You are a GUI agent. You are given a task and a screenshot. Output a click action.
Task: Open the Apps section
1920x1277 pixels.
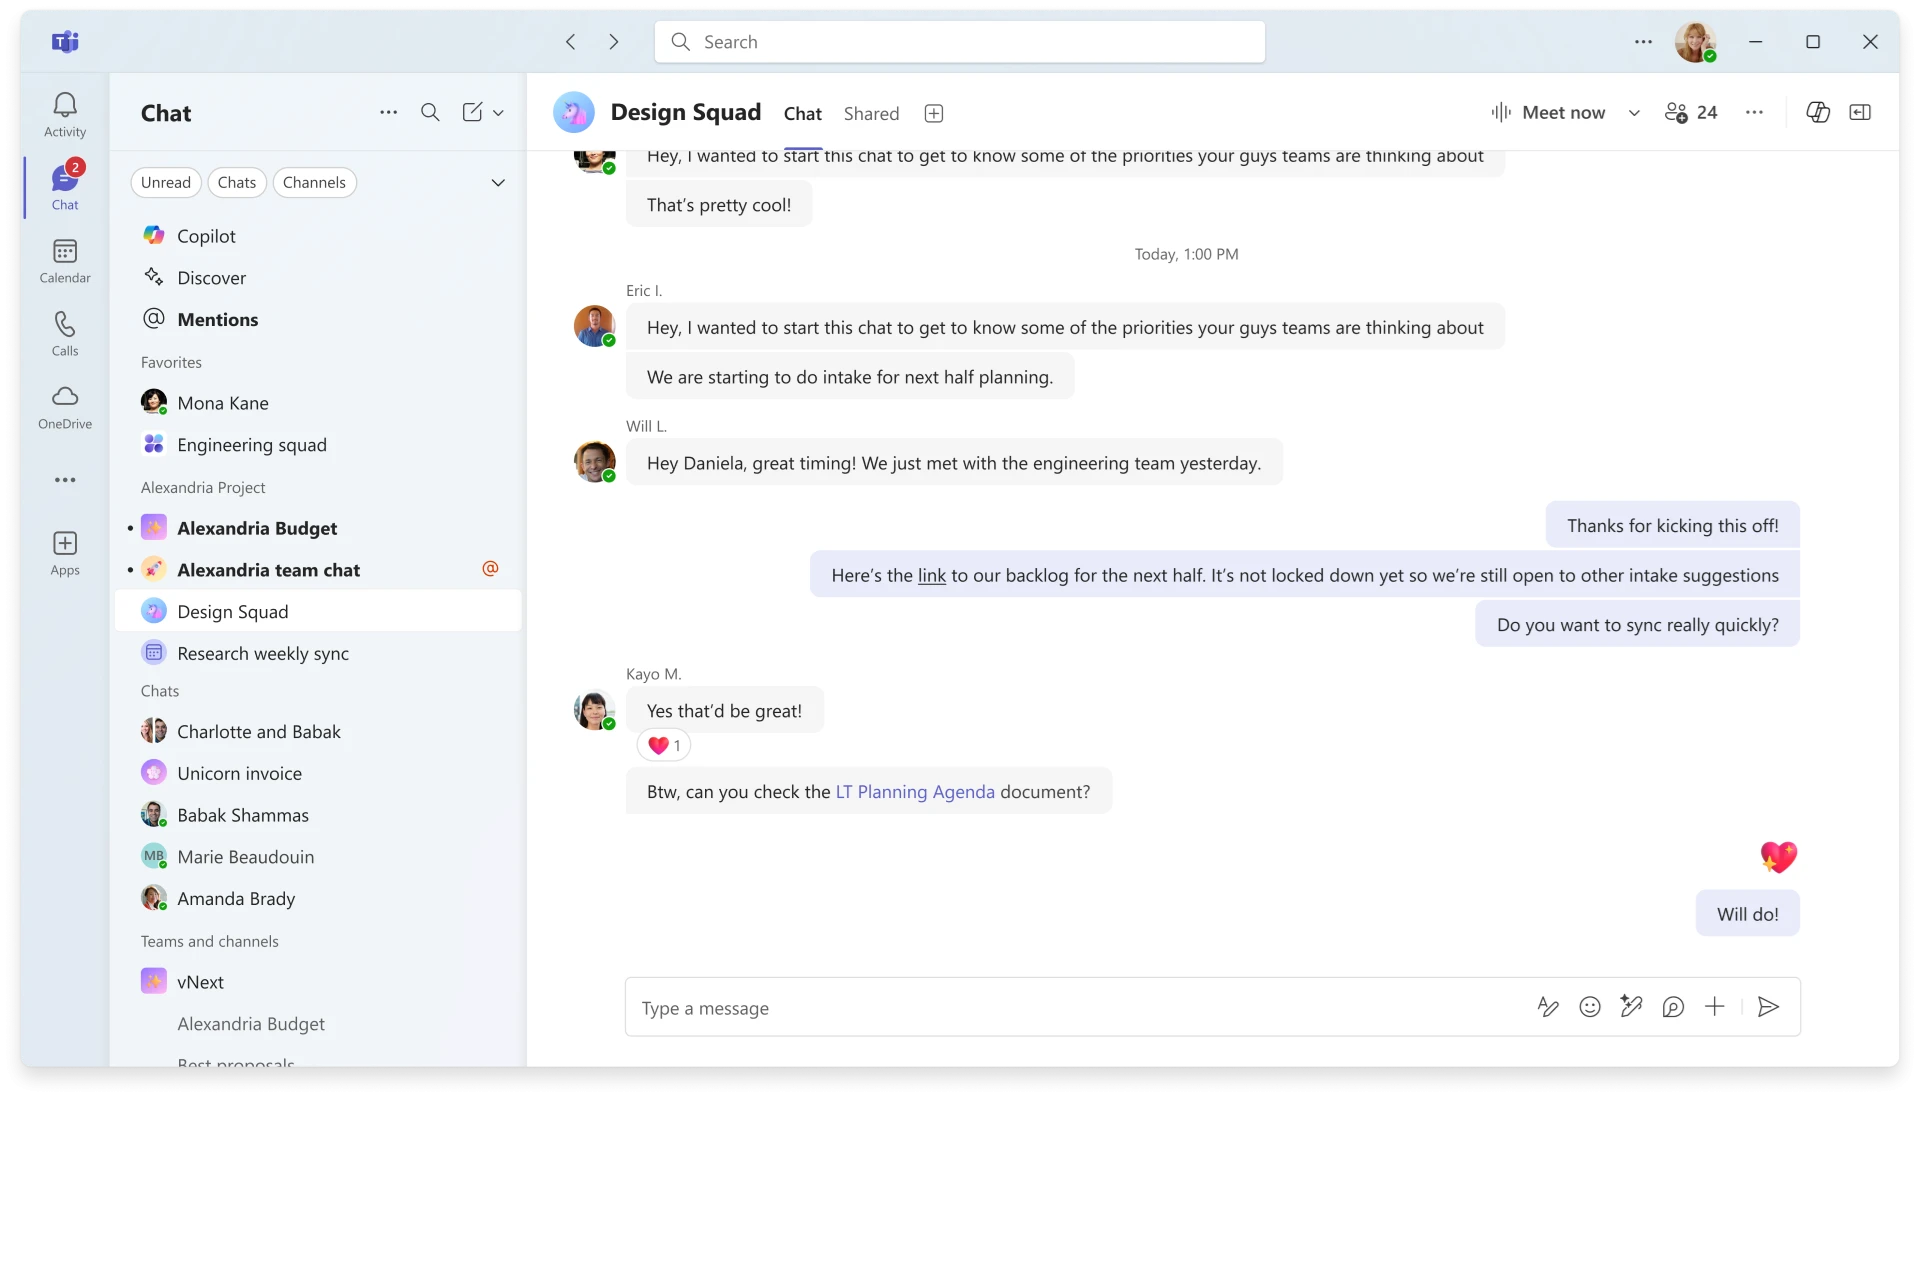tap(64, 553)
